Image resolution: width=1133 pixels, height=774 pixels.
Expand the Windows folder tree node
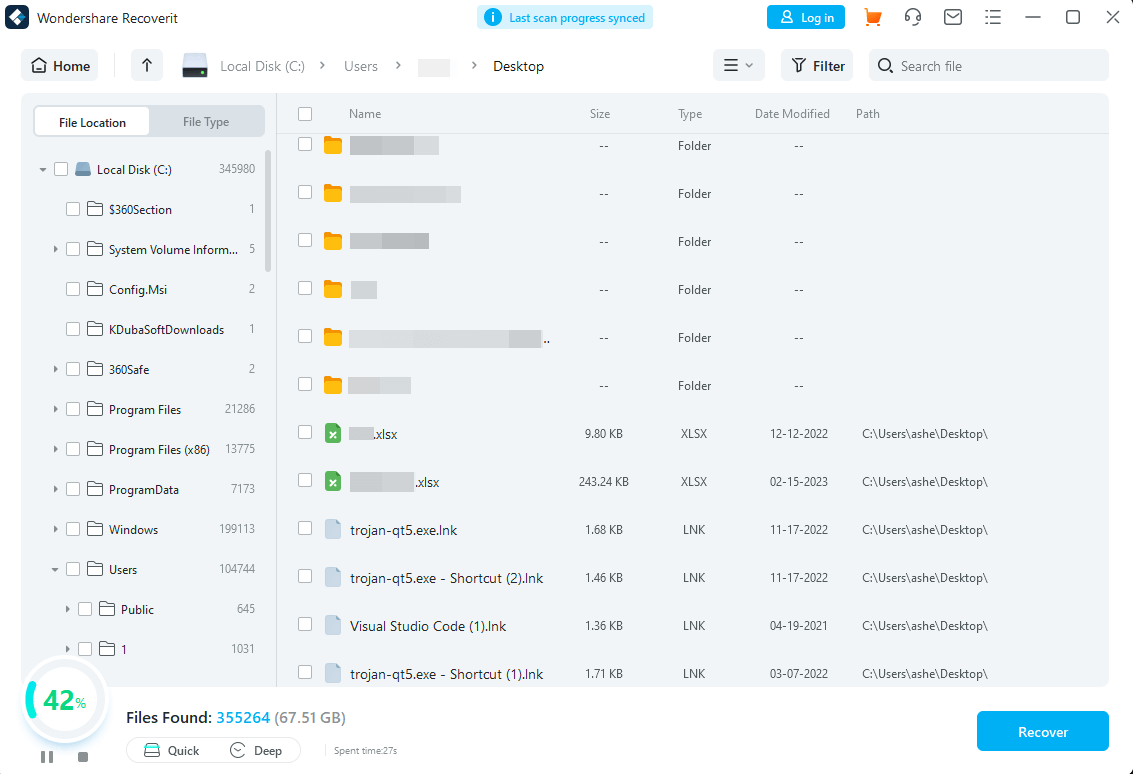click(x=56, y=530)
